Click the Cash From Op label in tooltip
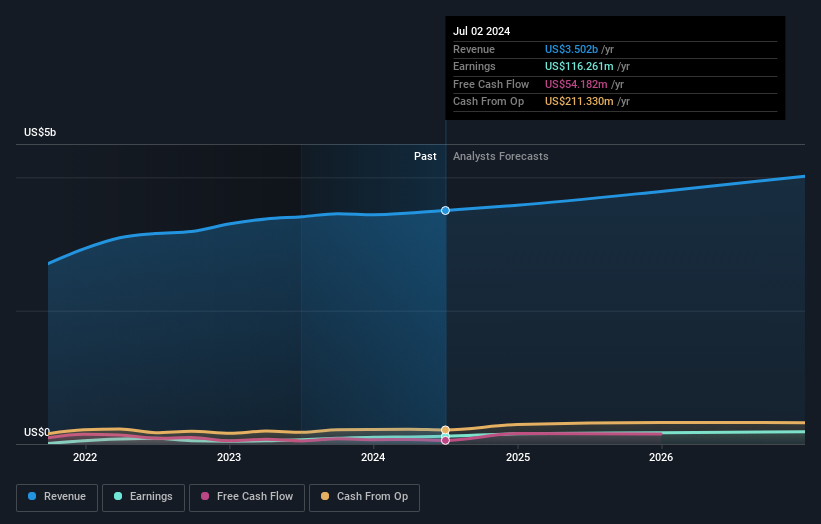821x524 pixels. coord(489,102)
